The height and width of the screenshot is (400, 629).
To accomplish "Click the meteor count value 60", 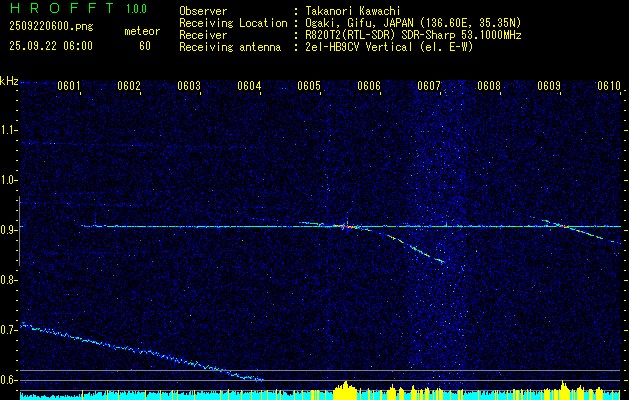I will pos(145,46).
